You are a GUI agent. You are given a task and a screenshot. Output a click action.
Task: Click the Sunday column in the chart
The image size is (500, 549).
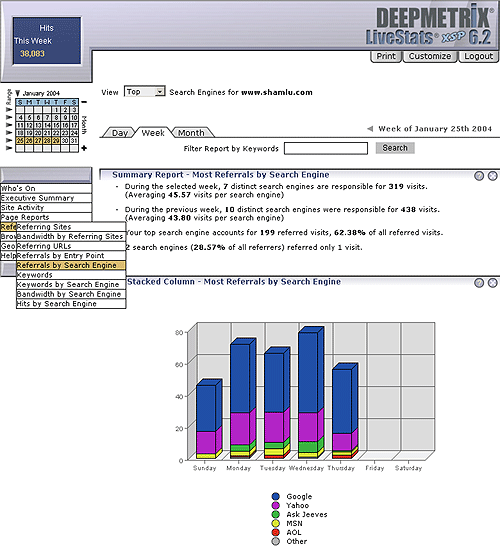[209, 419]
